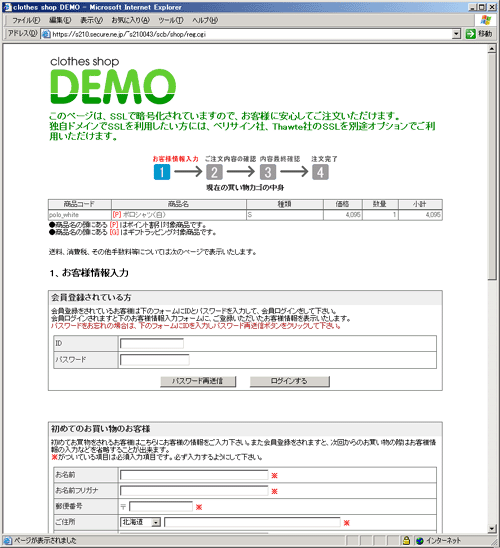Click the パスワード再送信 button
This screenshot has height=548, width=500.
point(198,381)
